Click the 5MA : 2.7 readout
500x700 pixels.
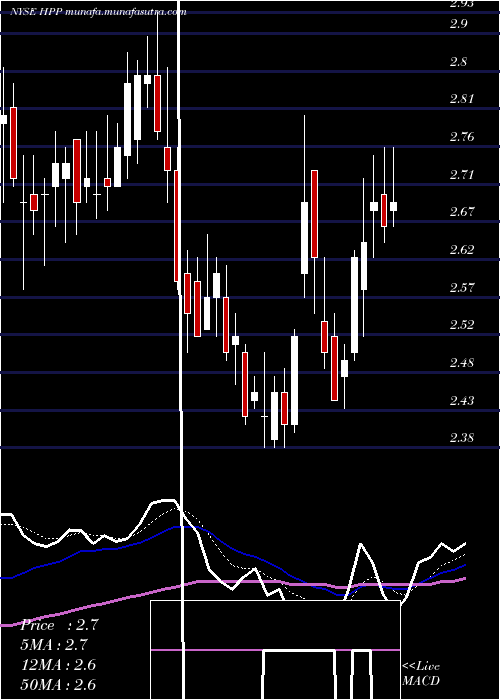(x=54, y=645)
